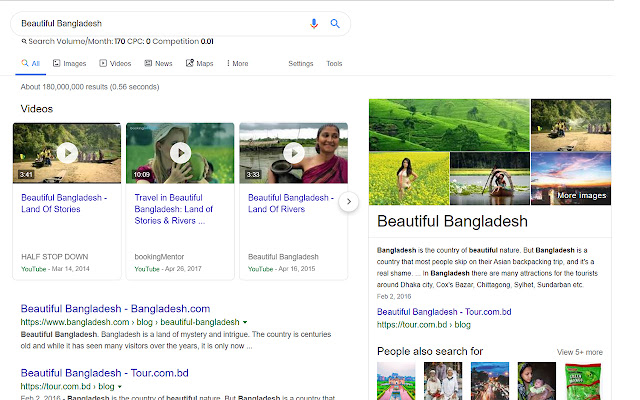640x400 pixels.
Task: Play the 10:09 Travel in Beautiful Bangladesh video
Action: click(x=180, y=153)
